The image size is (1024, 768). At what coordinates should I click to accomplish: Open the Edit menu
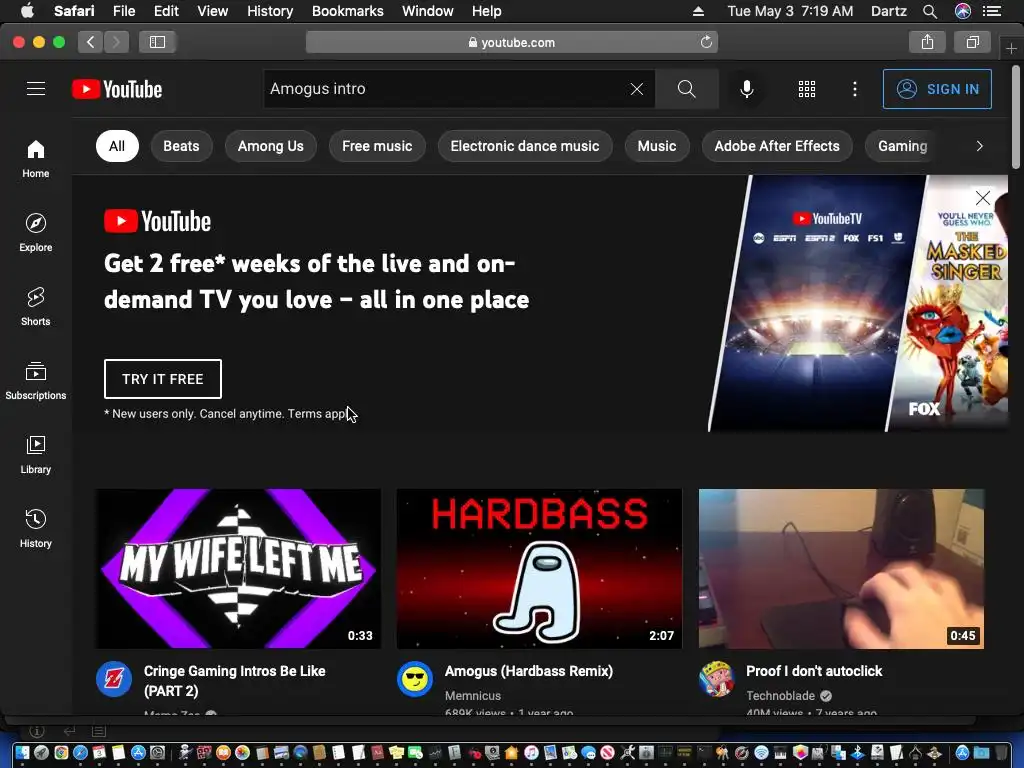coord(166,11)
